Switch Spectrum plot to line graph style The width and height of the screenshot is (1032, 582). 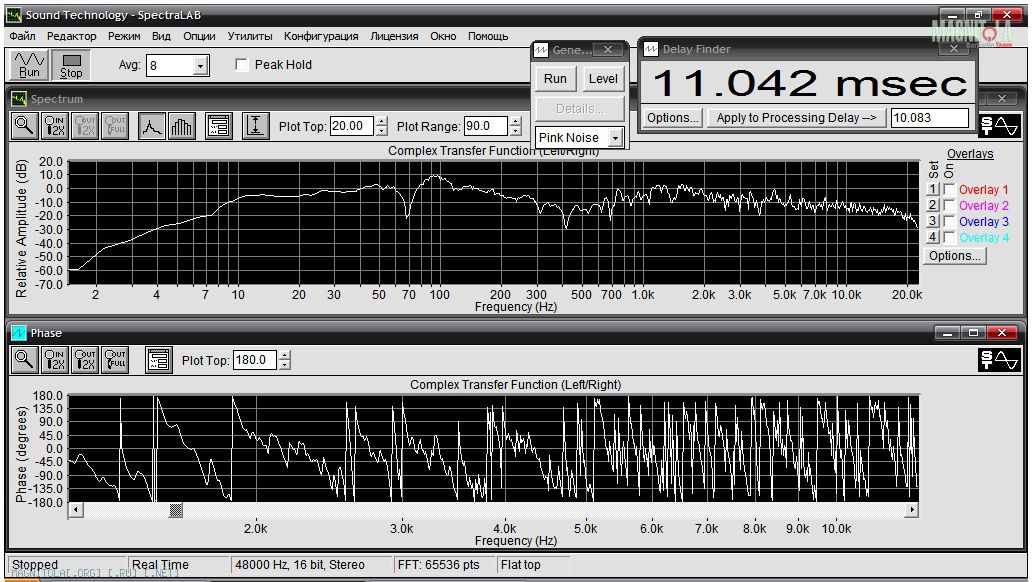pyautogui.click(x=151, y=125)
